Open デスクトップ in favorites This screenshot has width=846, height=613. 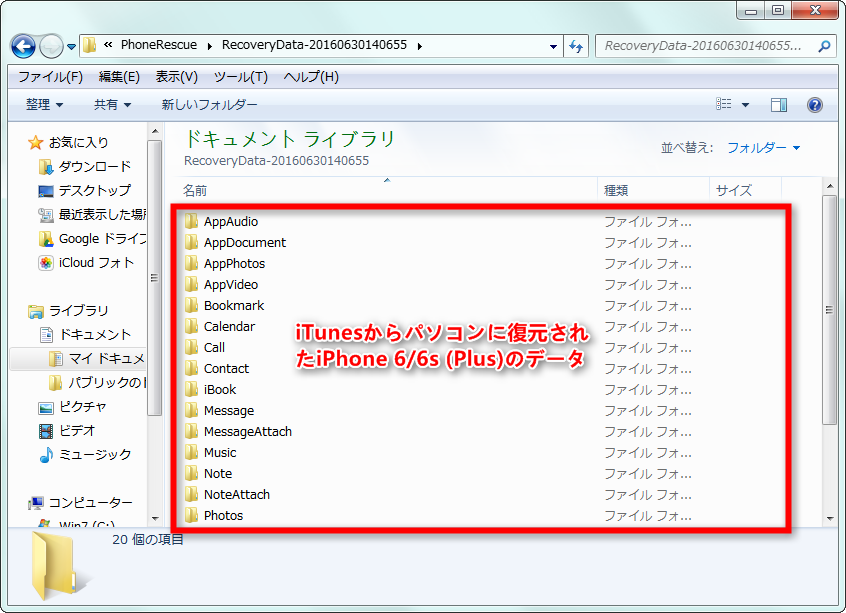pos(94,190)
